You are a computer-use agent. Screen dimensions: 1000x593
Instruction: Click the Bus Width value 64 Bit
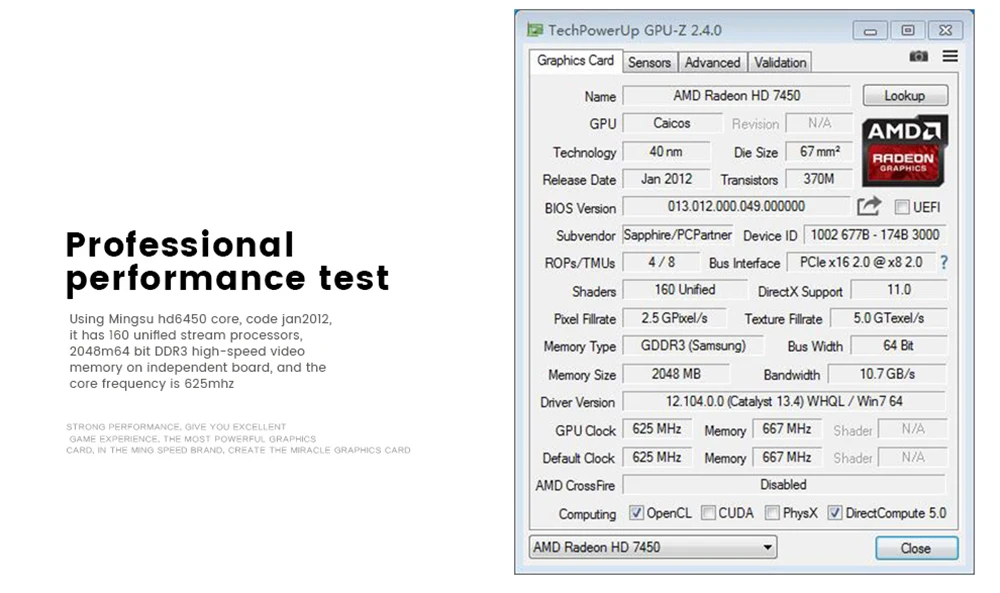click(899, 346)
